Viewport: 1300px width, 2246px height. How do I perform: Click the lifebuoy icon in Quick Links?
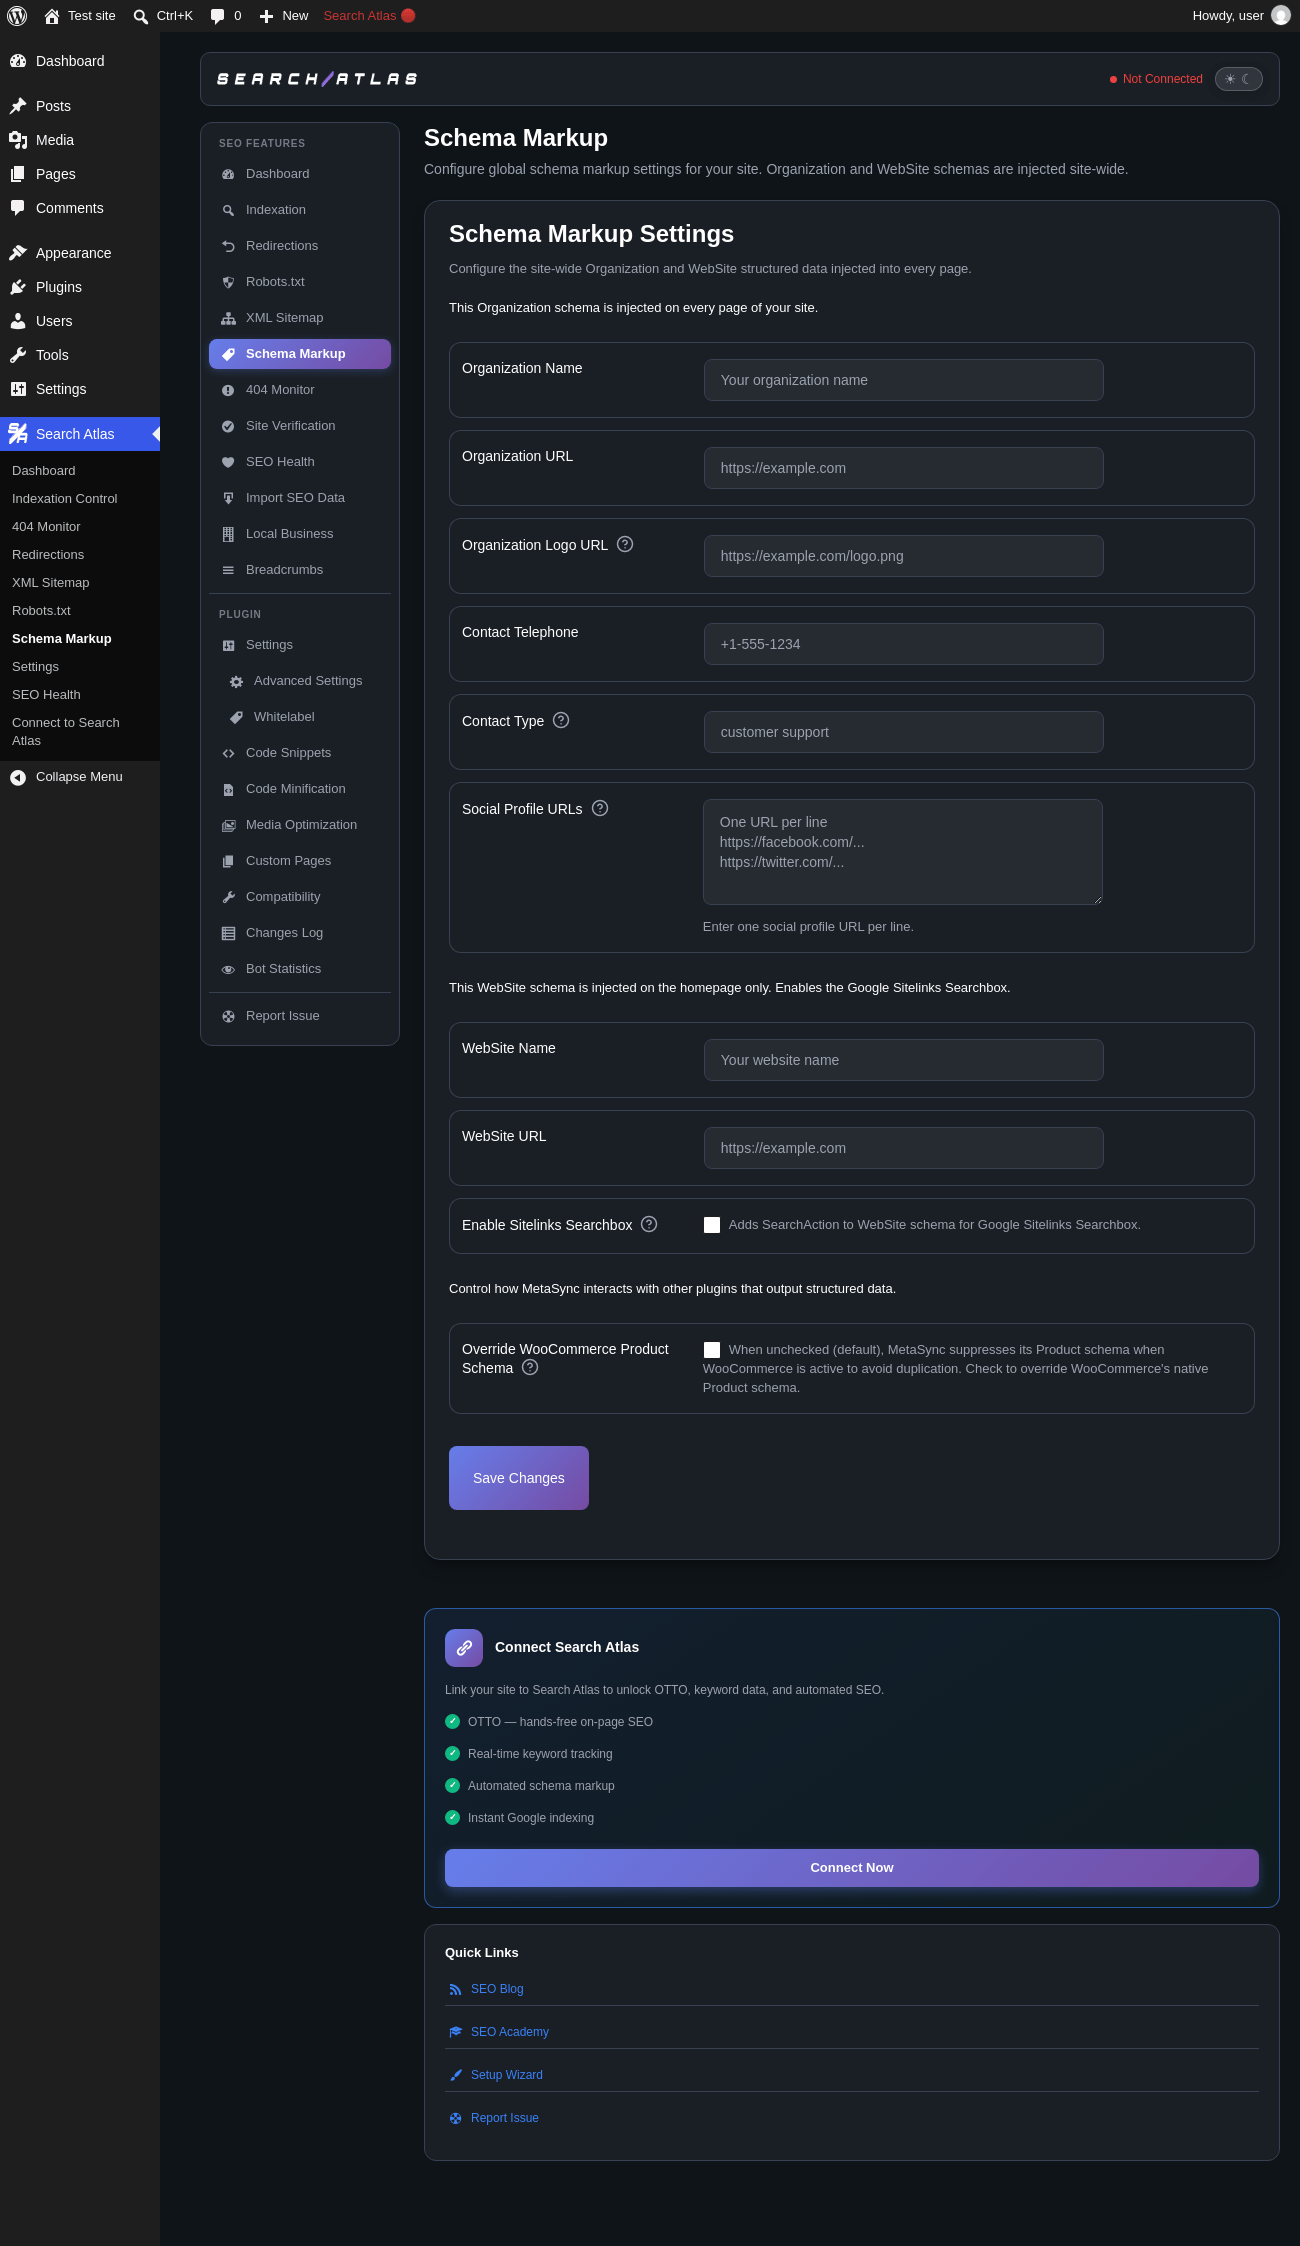tap(456, 2118)
